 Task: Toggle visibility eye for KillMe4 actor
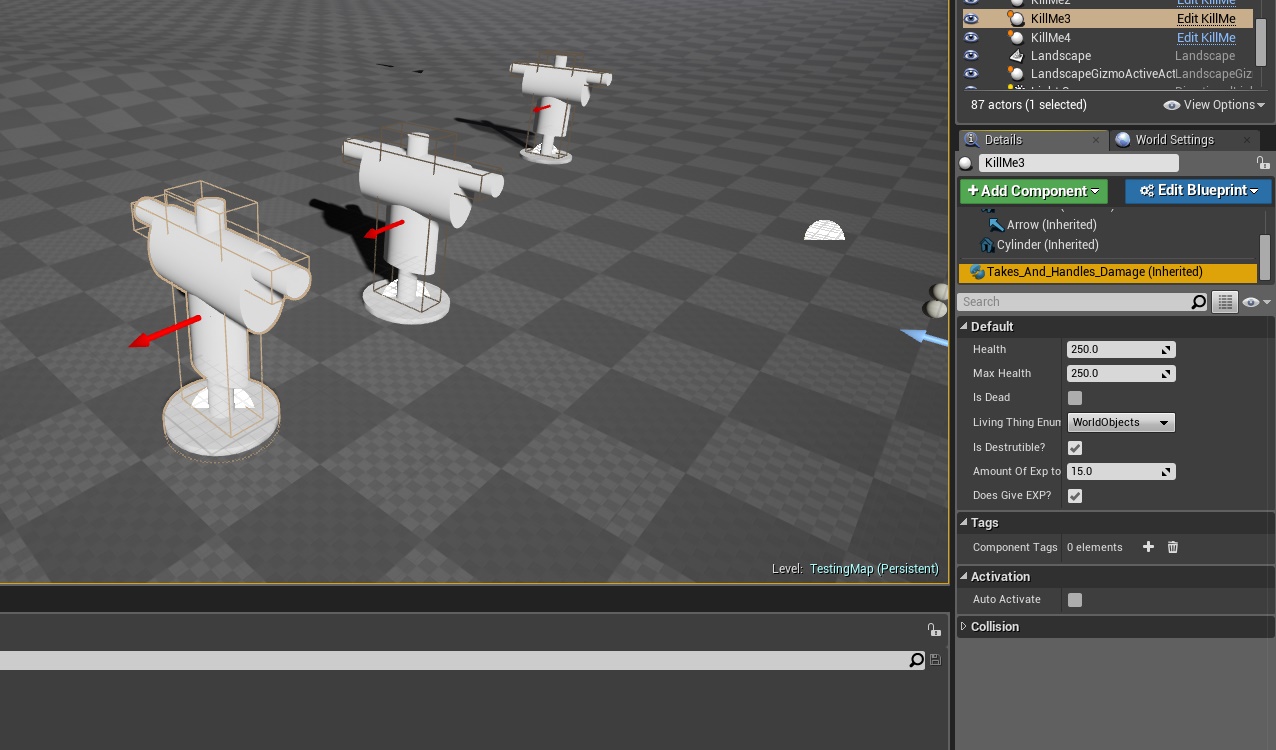[x=970, y=38]
